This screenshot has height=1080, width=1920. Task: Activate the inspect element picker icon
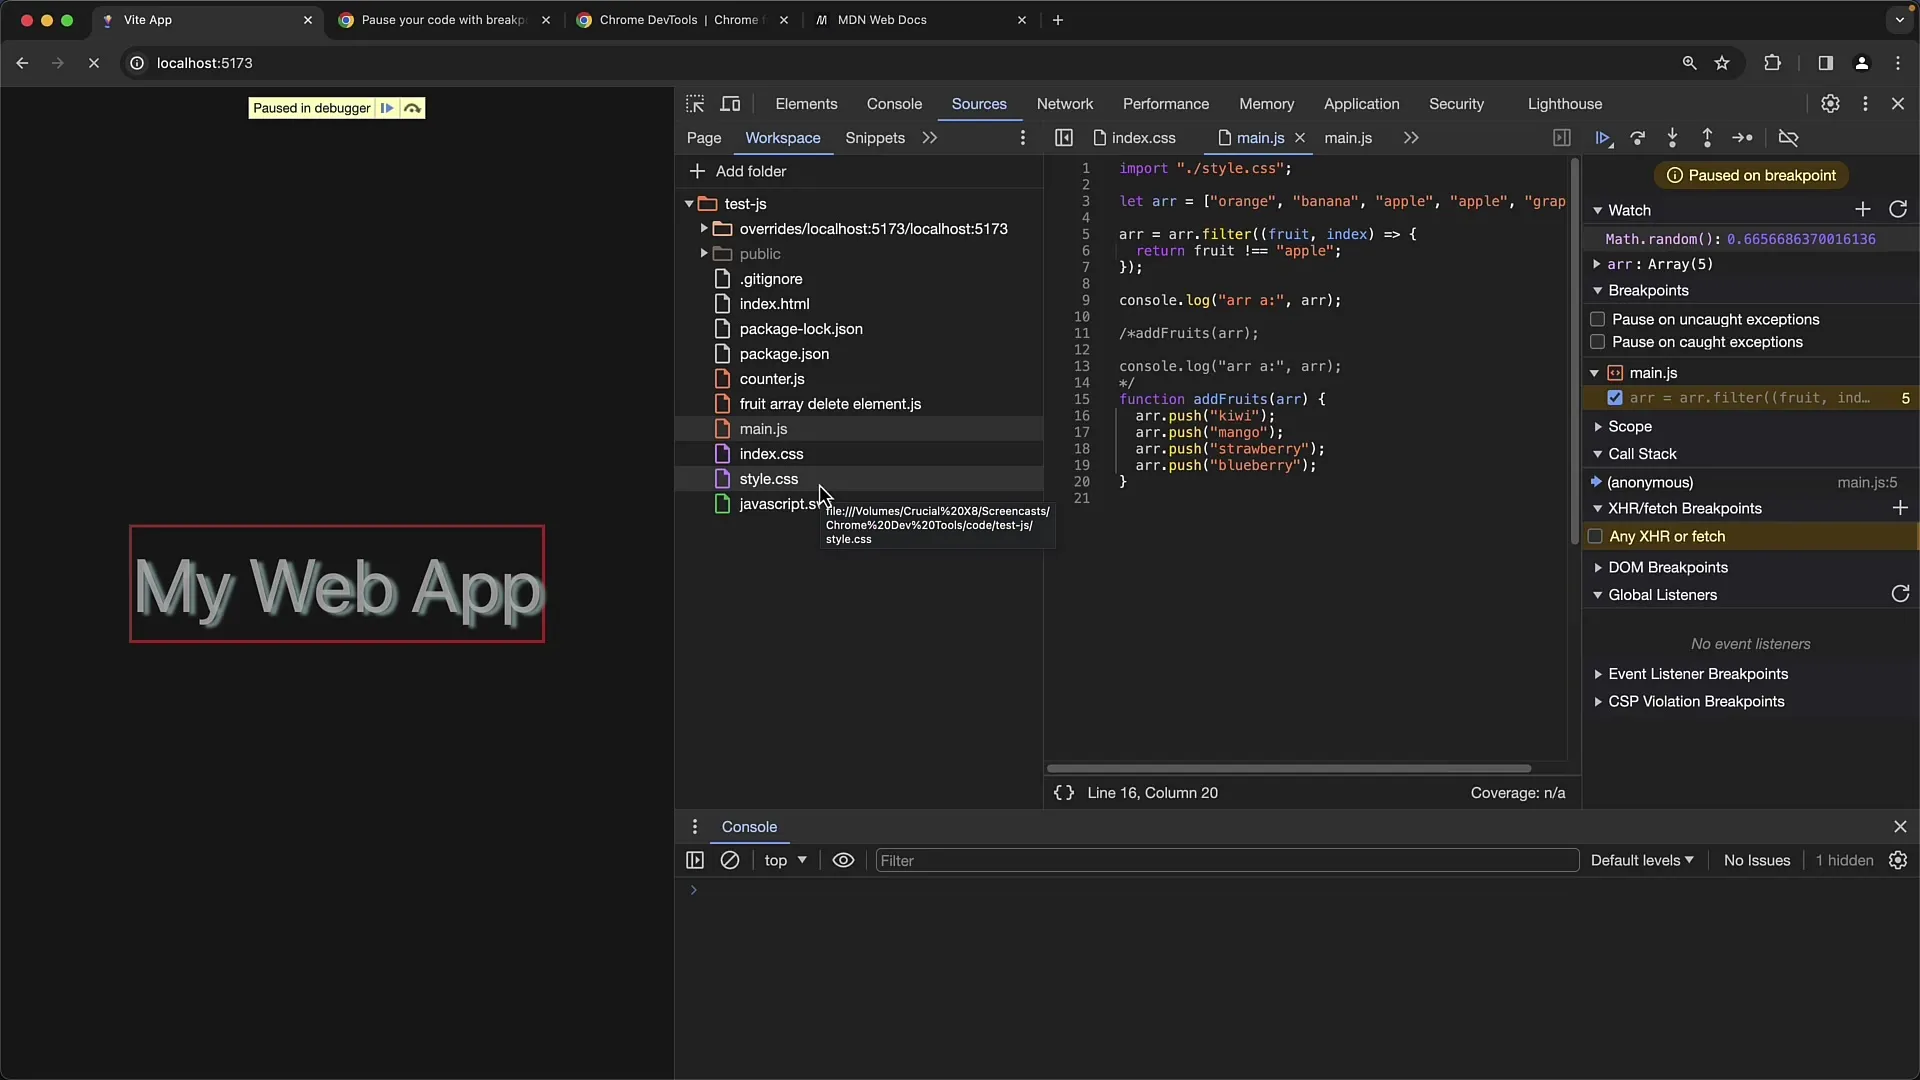pyautogui.click(x=695, y=104)
